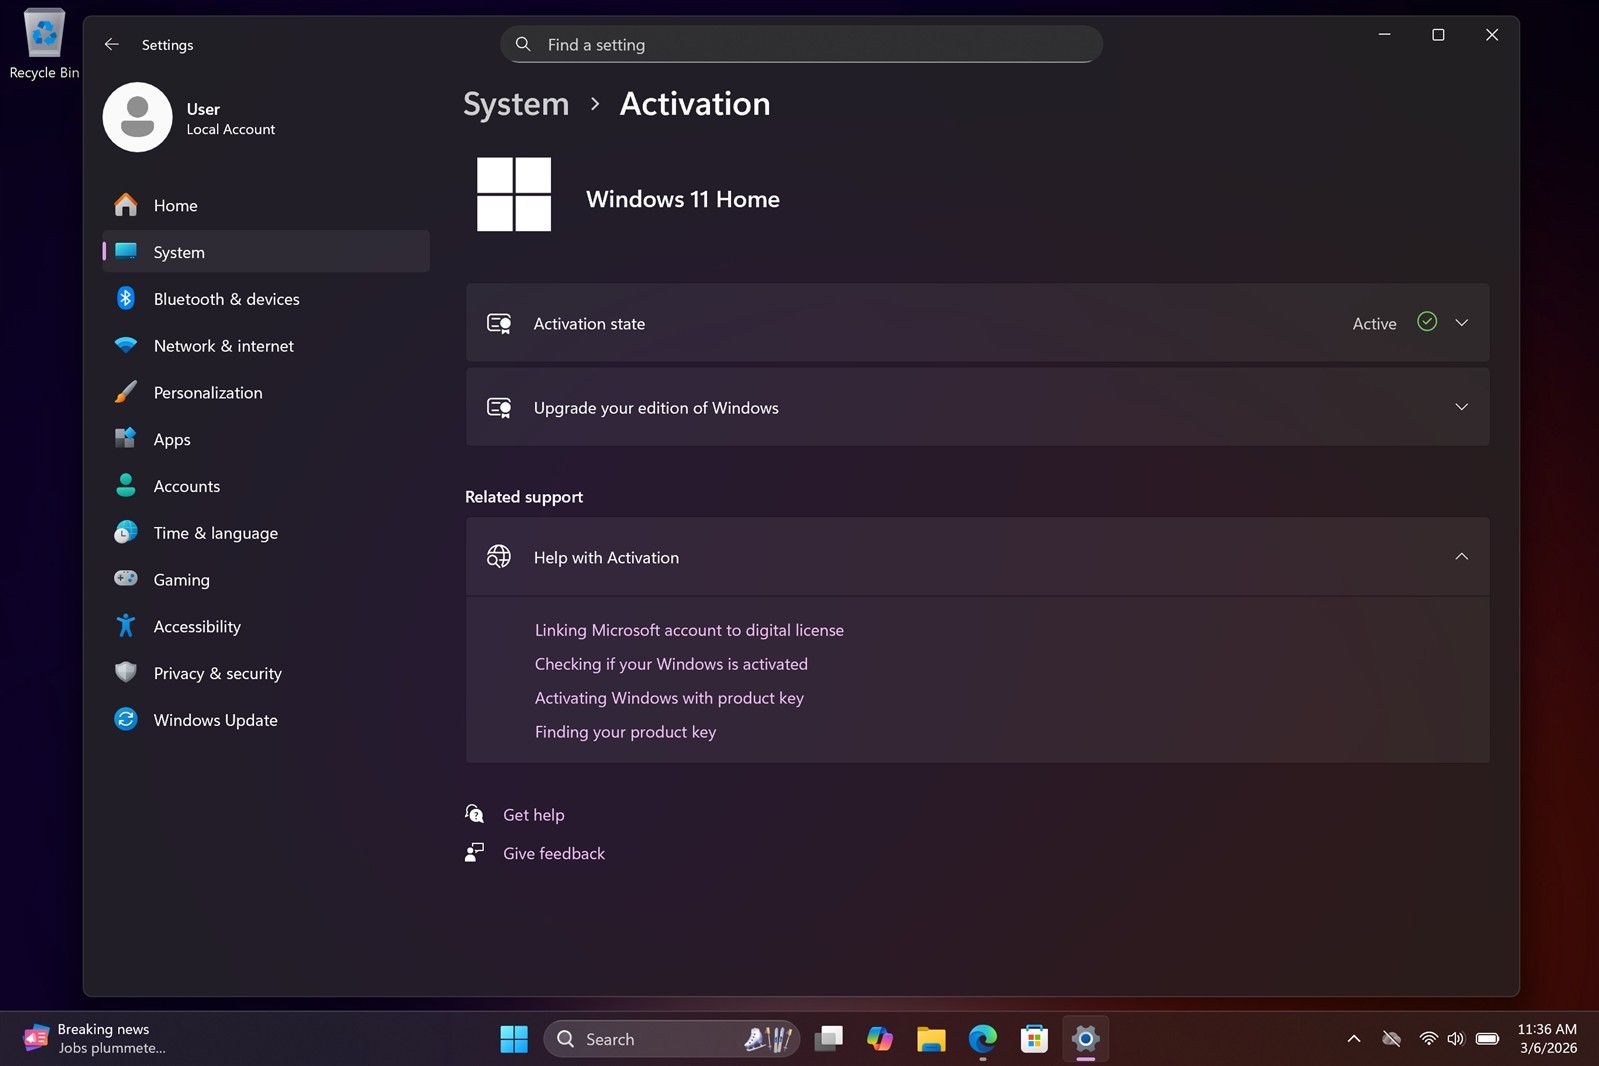The height and width of the screenshot is (1066, 1599).
Task: Open Finding your product key link
Action: pos(625,732)
